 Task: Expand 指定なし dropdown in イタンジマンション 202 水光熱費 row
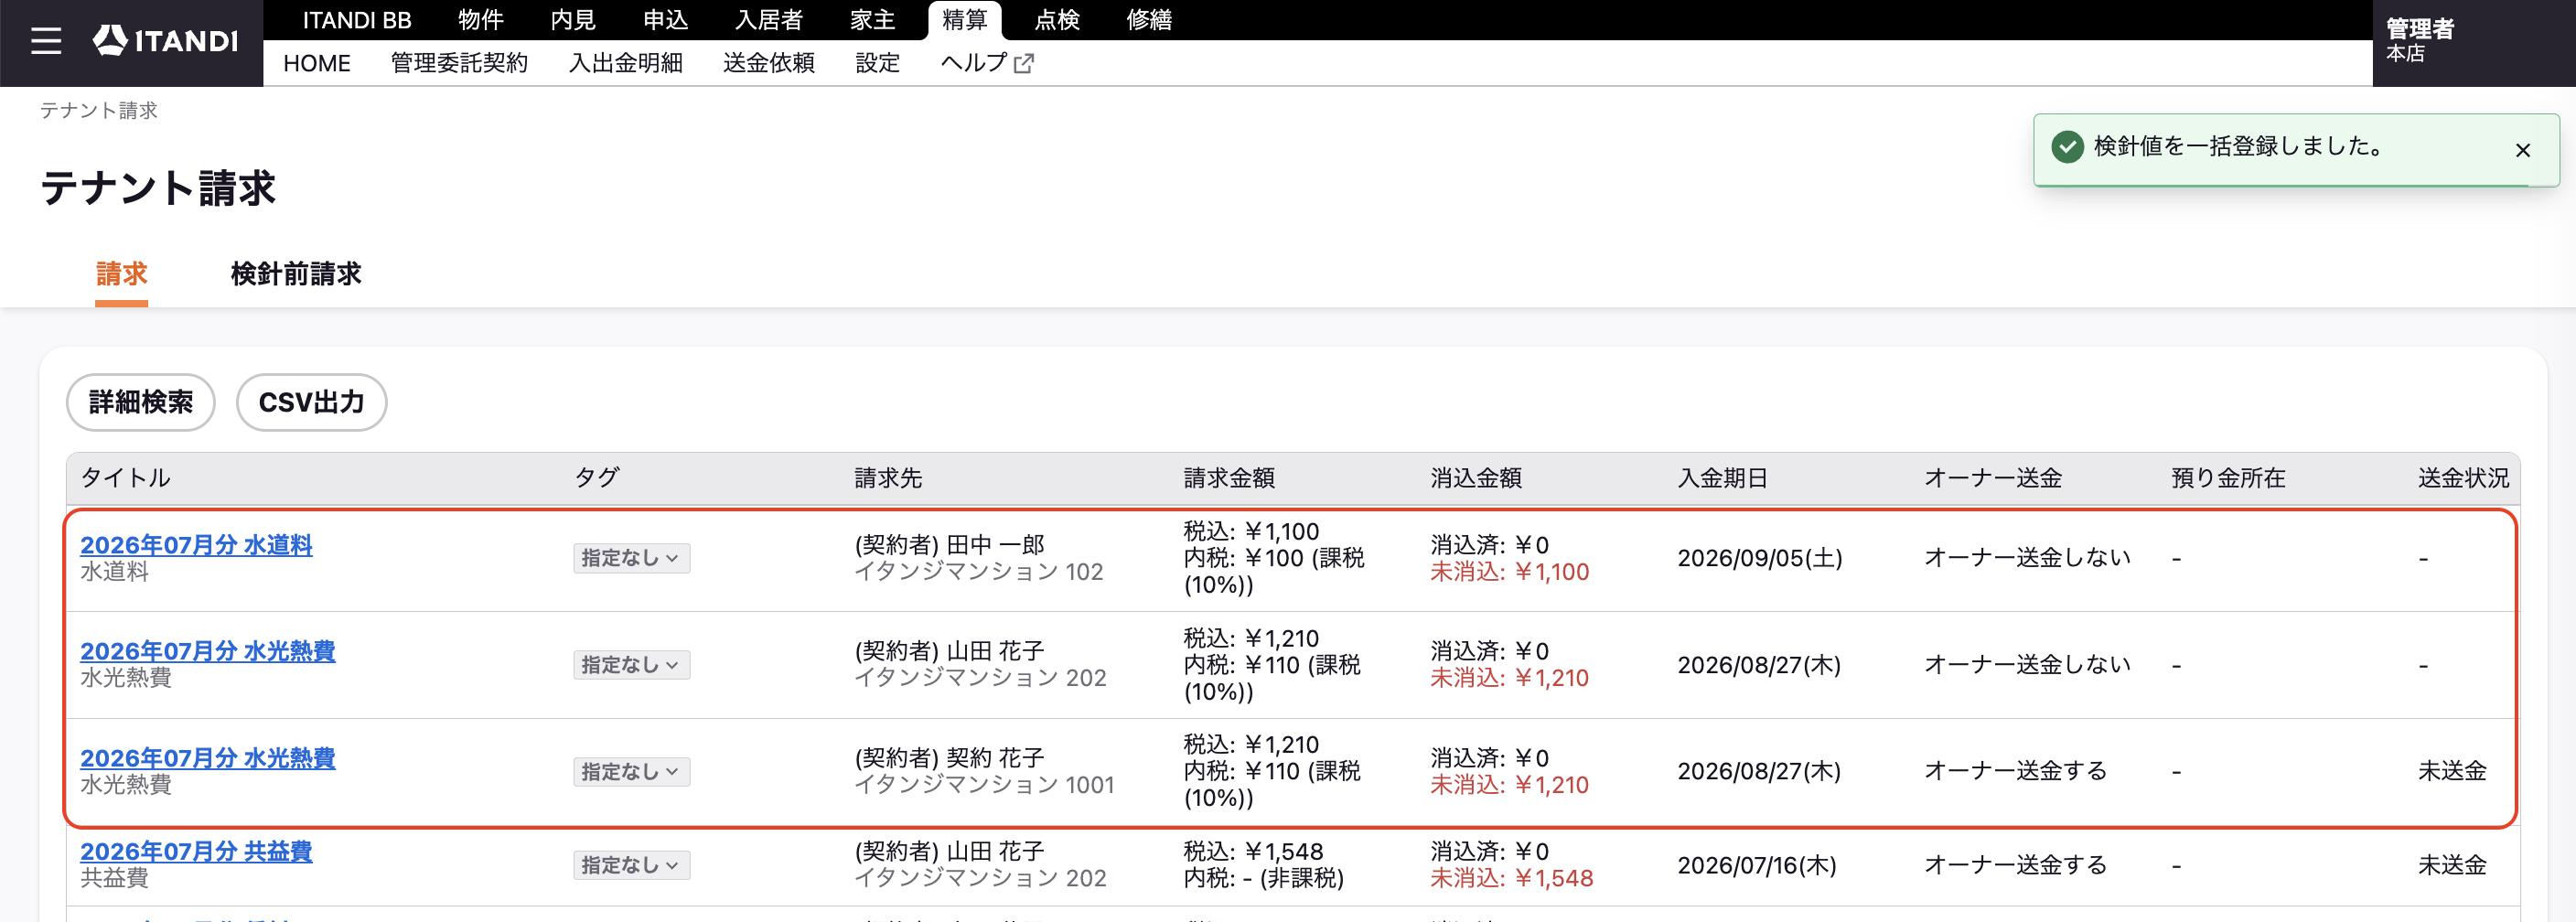tap(631, 665)
